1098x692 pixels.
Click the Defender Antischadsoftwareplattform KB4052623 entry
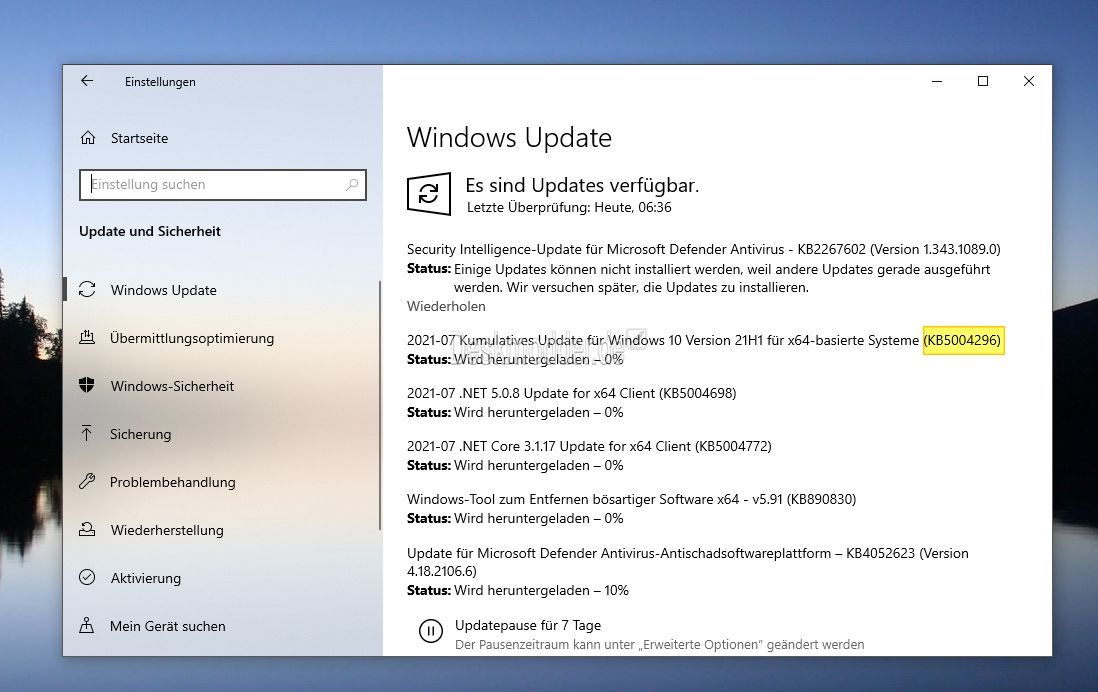tap(688, 562)
